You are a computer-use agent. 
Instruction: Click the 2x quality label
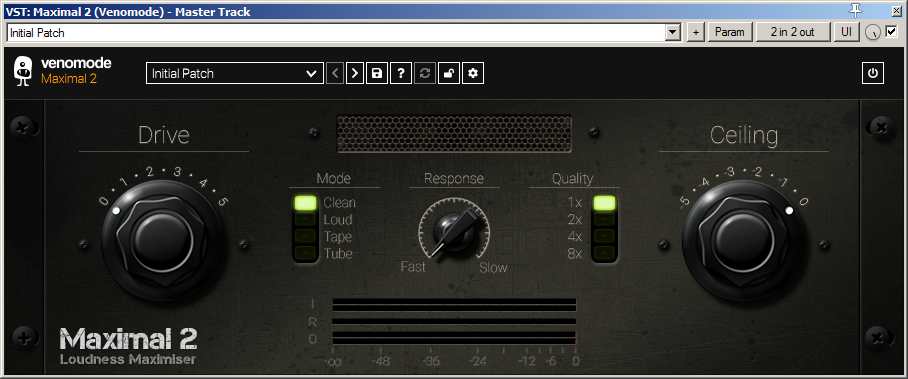[574, 220]
